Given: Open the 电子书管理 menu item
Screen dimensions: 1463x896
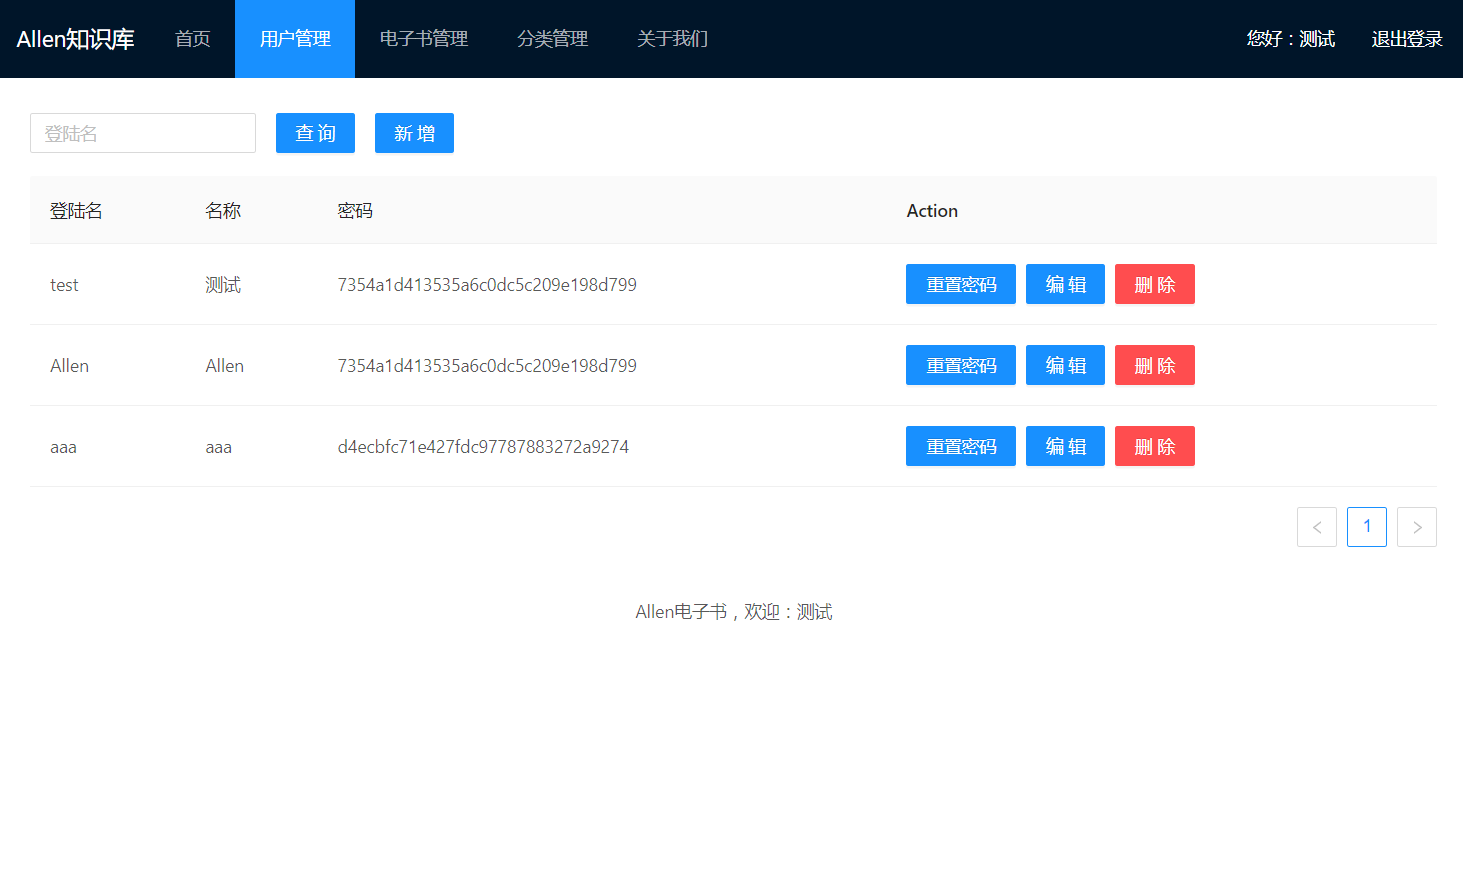Looking at the screenshot, I should pos(424,39).
